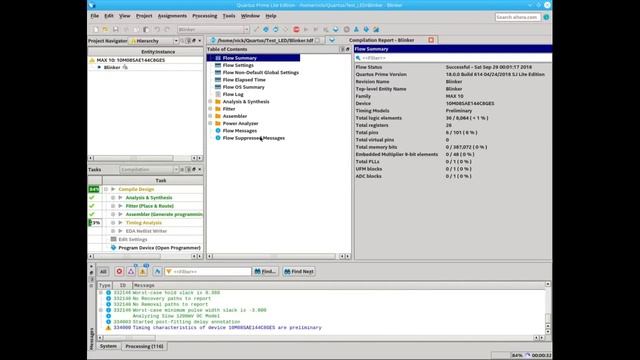Image resolution: width=640 pixels, height=360 pixels.
Task: Expand the Assembler report folder
Action: [211, 116]
